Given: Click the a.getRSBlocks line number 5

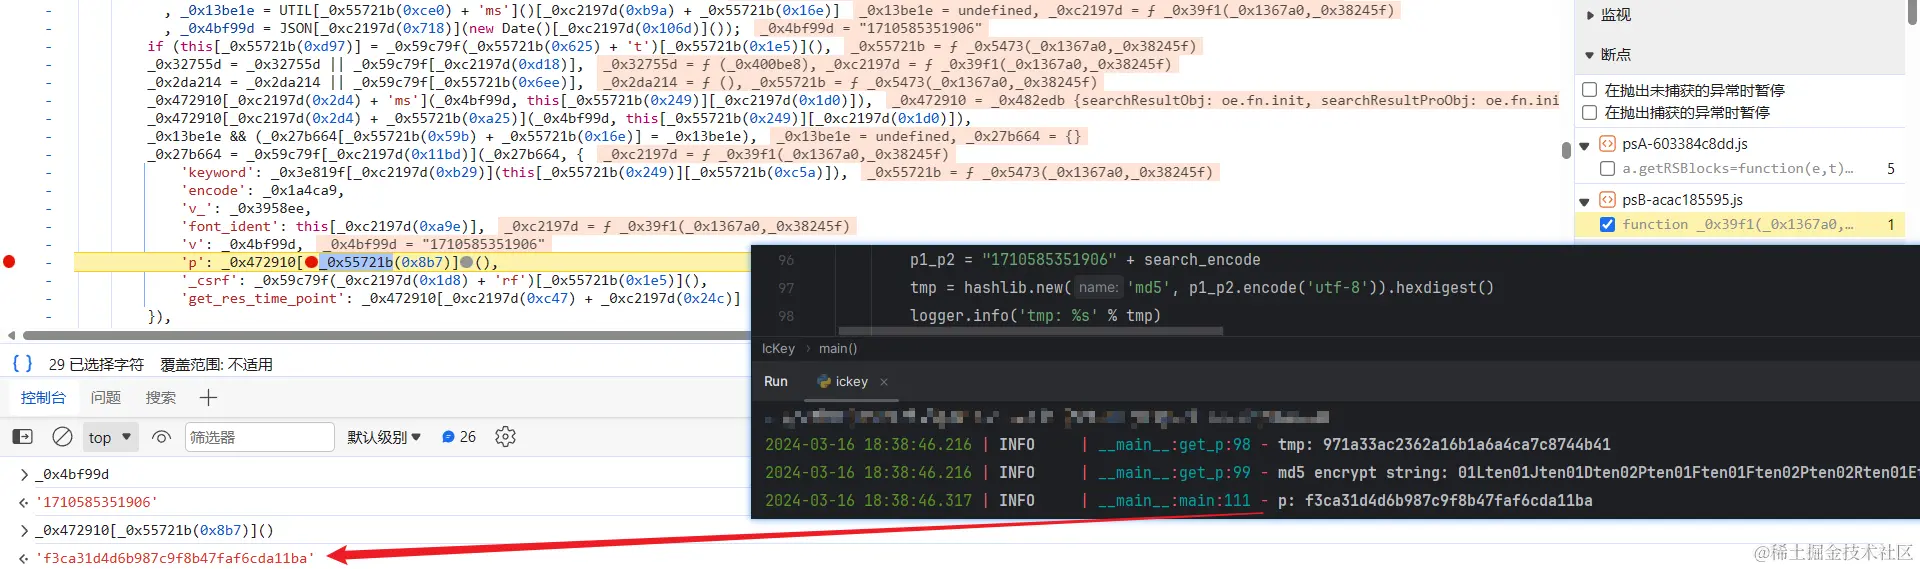Looking at the screenshot, I should point(1890,169).
